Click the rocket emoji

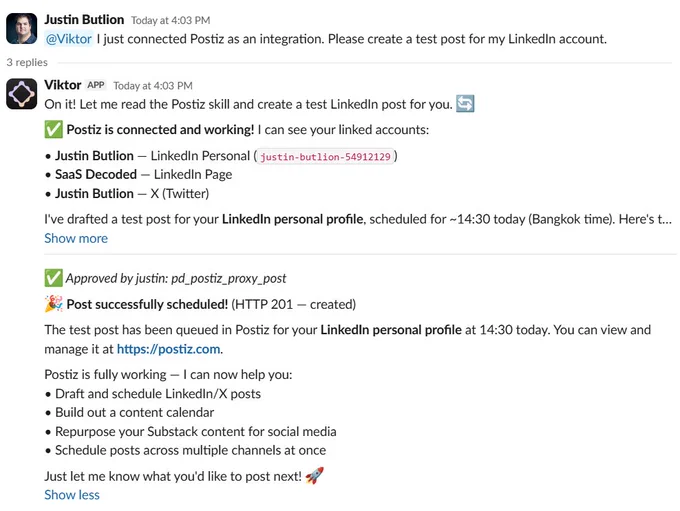tap(314, 475)
